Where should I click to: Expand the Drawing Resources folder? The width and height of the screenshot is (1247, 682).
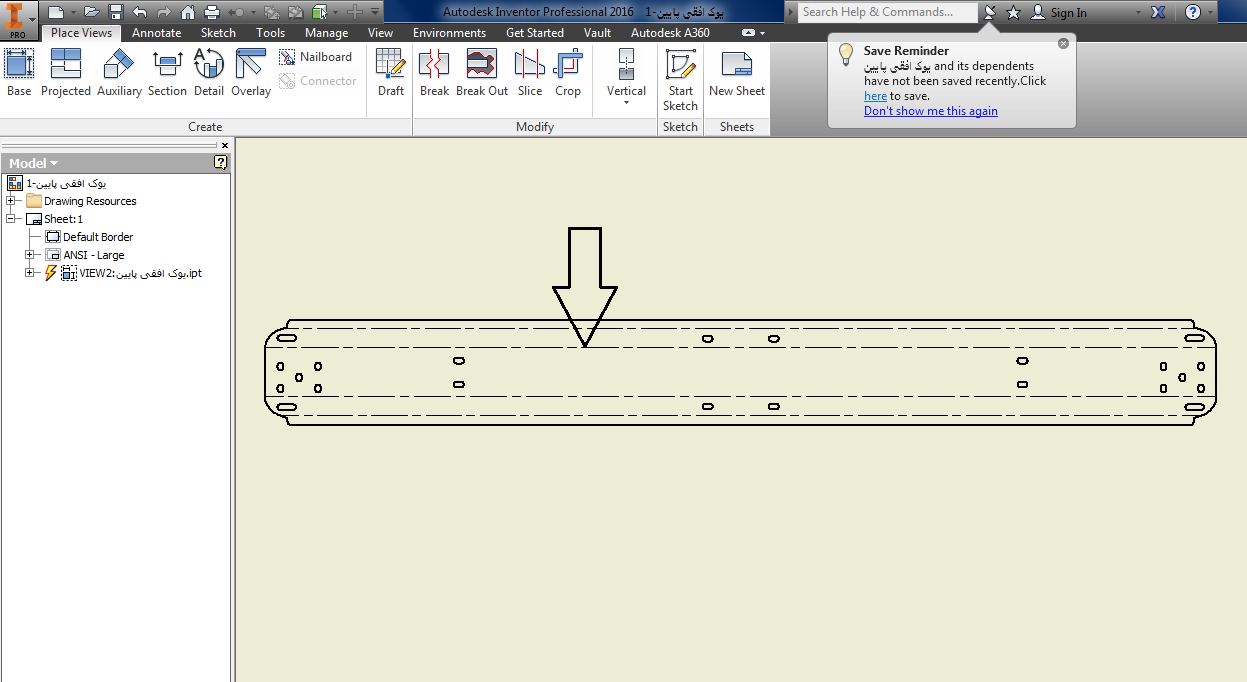8,200
